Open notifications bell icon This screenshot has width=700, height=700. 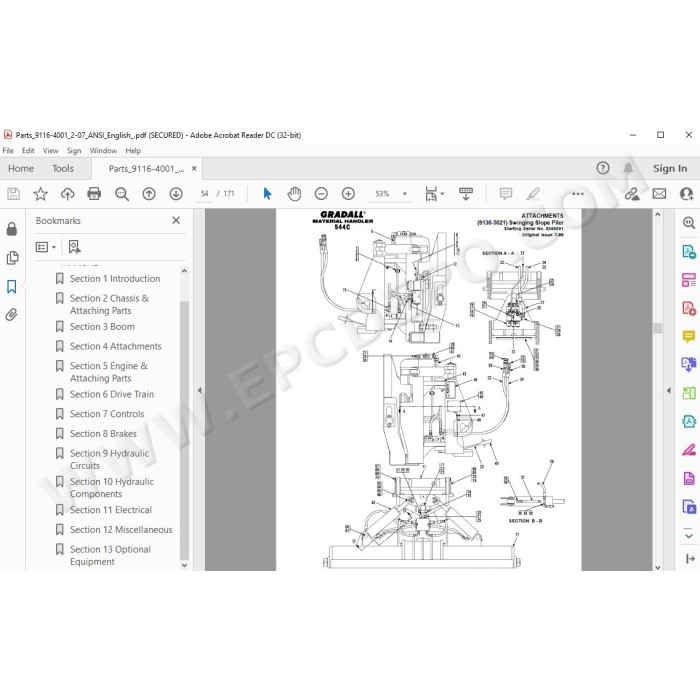click(x=628, y=168)
